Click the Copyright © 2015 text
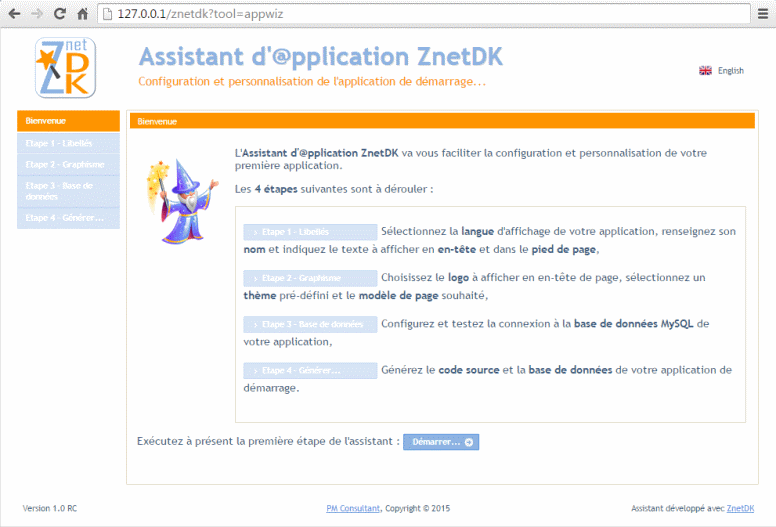 click(418, 508)
